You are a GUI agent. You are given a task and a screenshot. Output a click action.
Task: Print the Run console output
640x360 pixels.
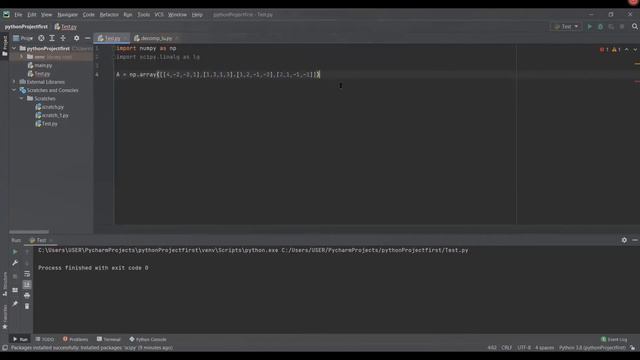coord(27,295)
